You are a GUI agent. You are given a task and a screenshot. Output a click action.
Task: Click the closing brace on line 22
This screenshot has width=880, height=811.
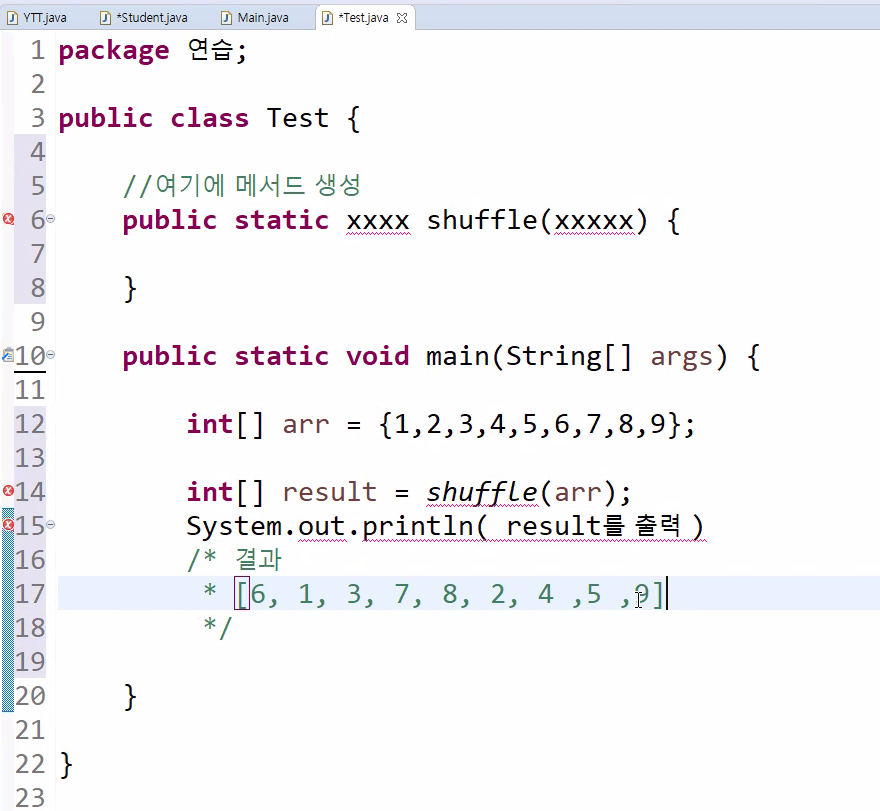(x=66, y=765)
